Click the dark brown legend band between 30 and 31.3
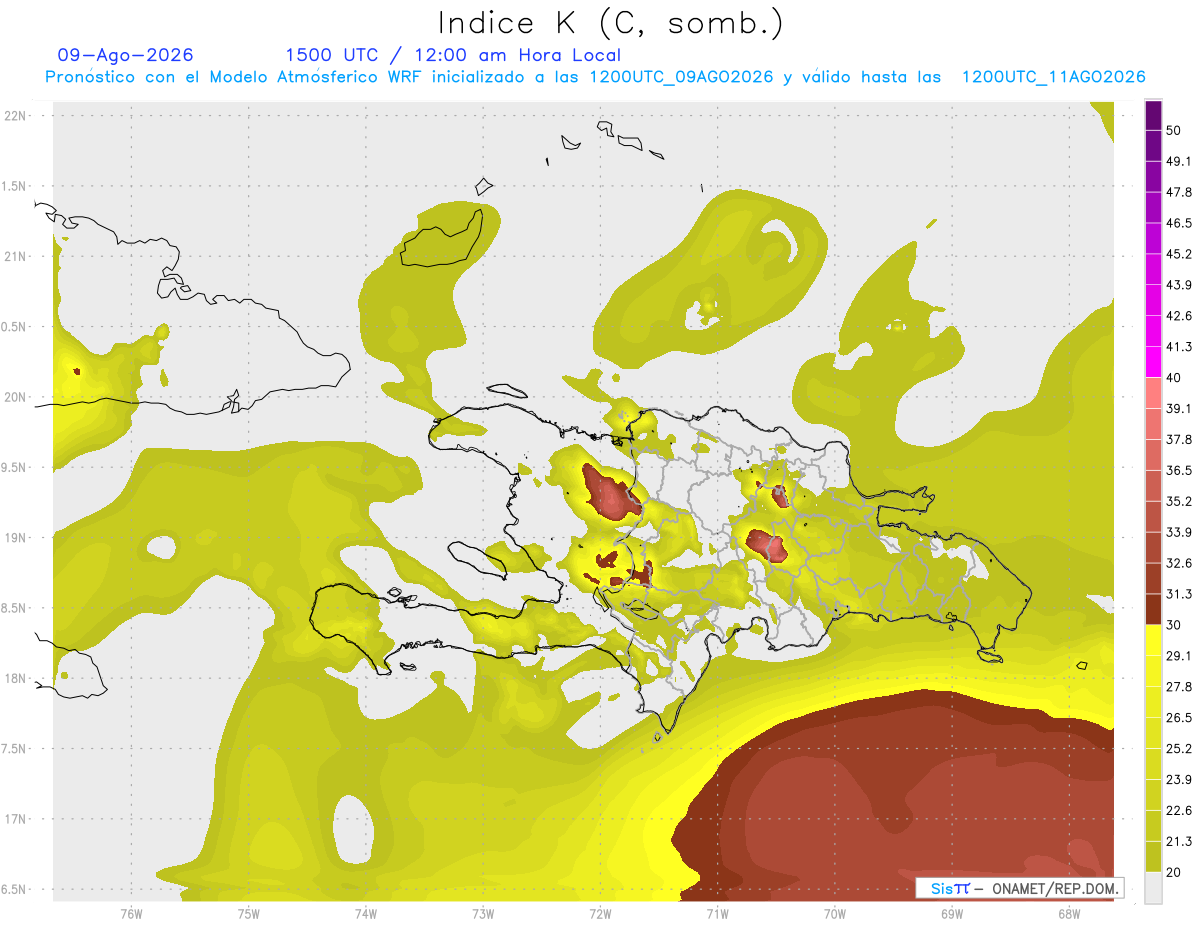This screenshot has height=927, width=1200. point(1153,609)
